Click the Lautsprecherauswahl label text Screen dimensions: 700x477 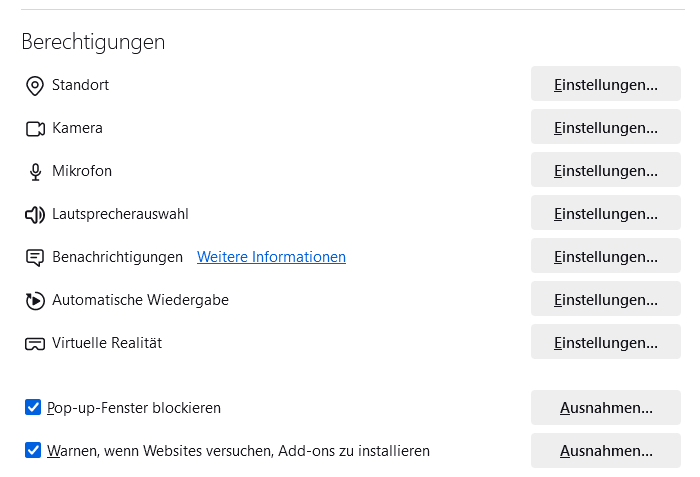120,214
